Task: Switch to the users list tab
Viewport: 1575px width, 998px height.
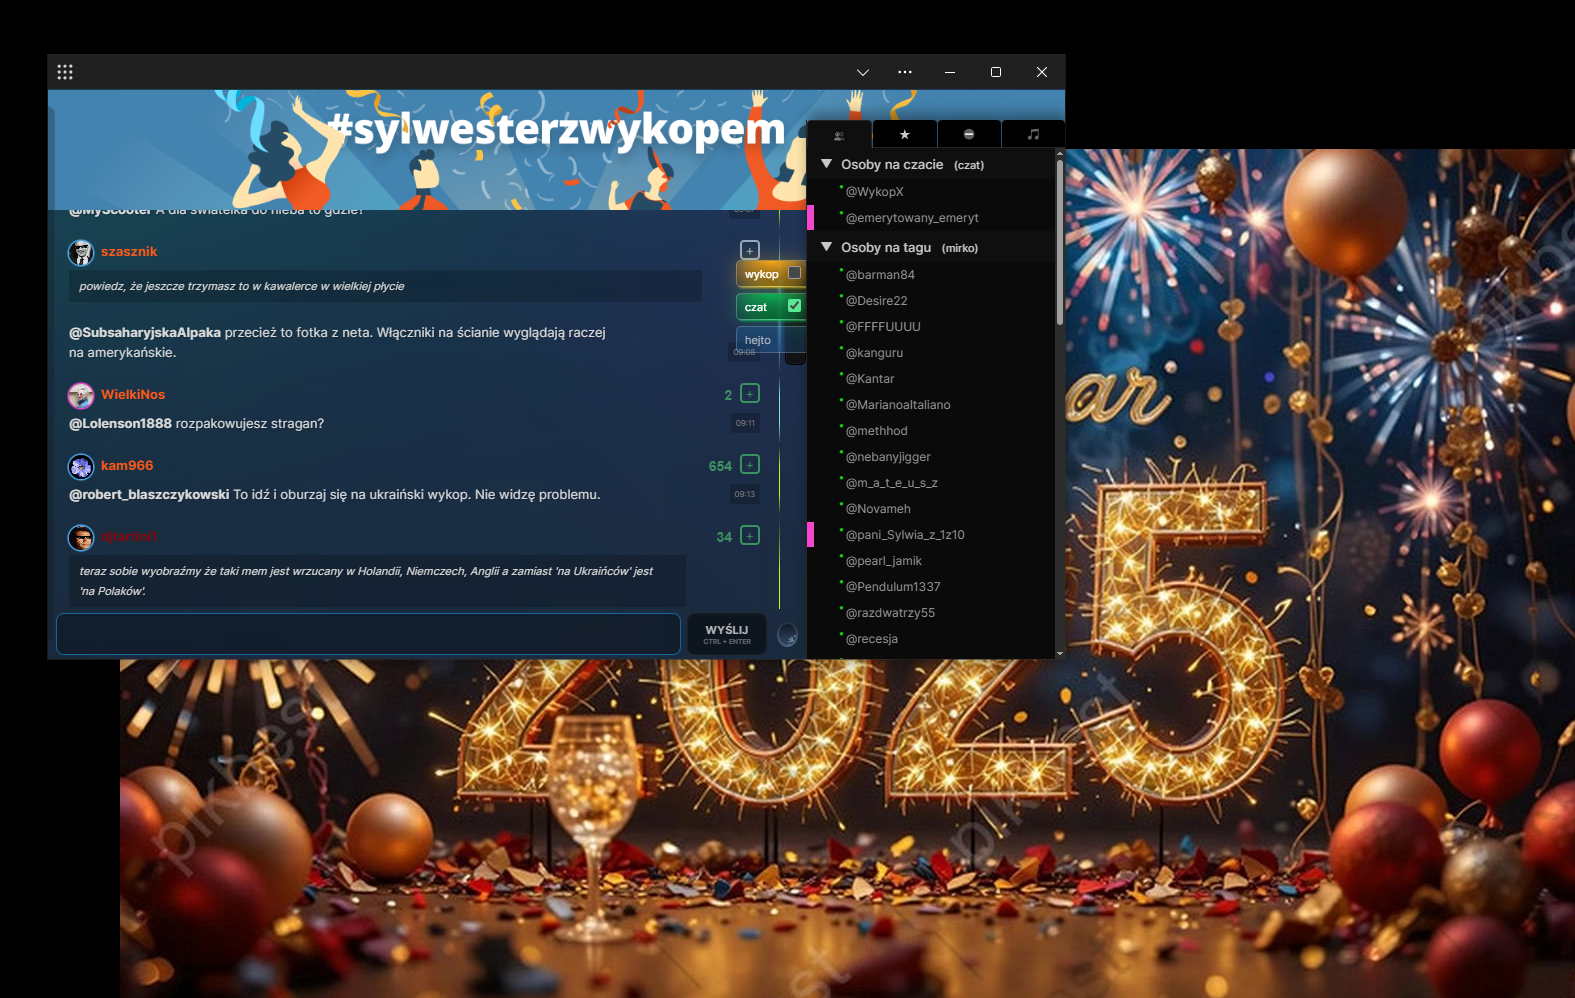Action: (839, 134)
